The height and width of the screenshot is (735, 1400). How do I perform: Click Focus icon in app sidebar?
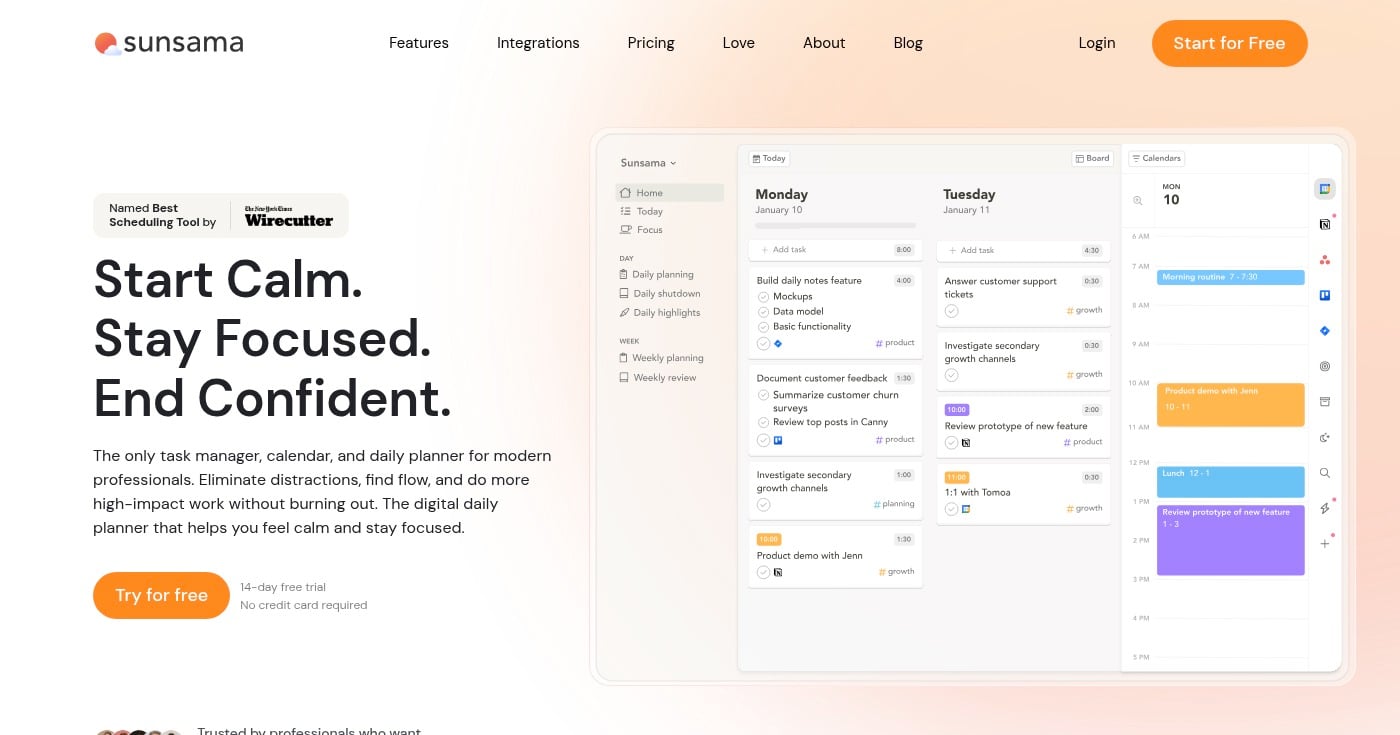(625, 230)
